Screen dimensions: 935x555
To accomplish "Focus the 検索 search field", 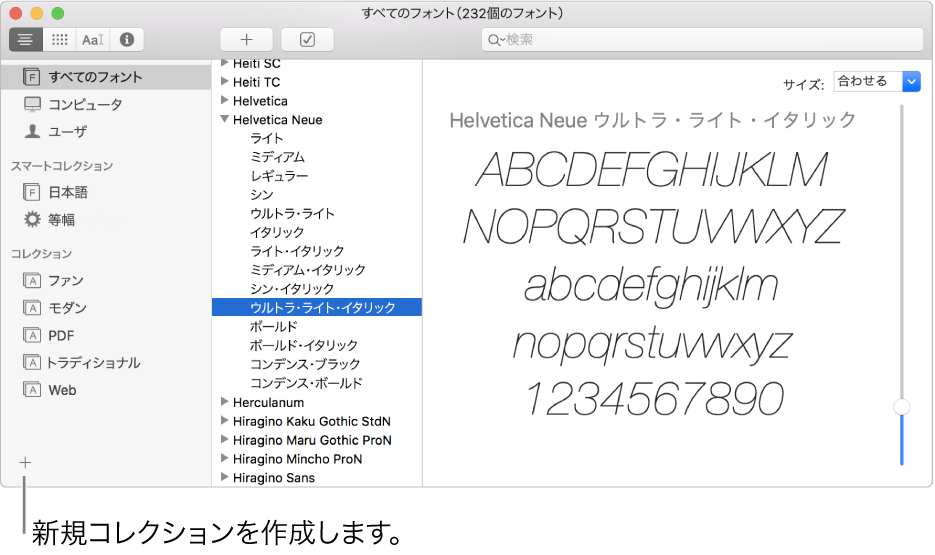I will coord(702,40).
